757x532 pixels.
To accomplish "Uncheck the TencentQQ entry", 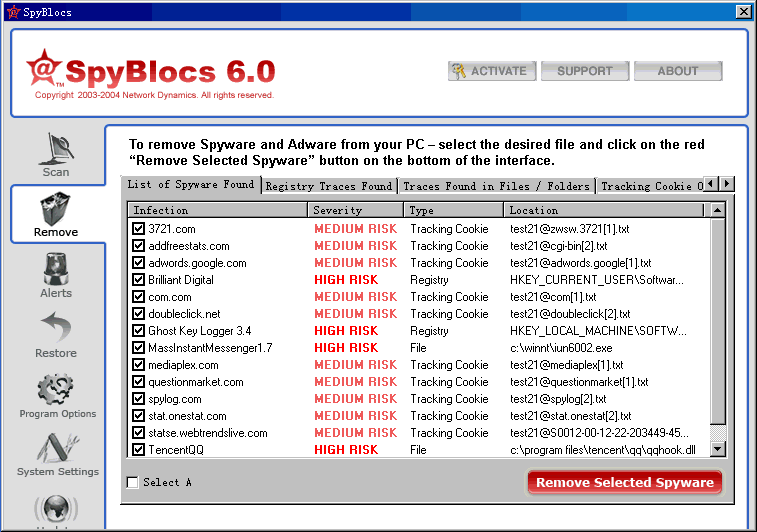I will tap(139, 449).
